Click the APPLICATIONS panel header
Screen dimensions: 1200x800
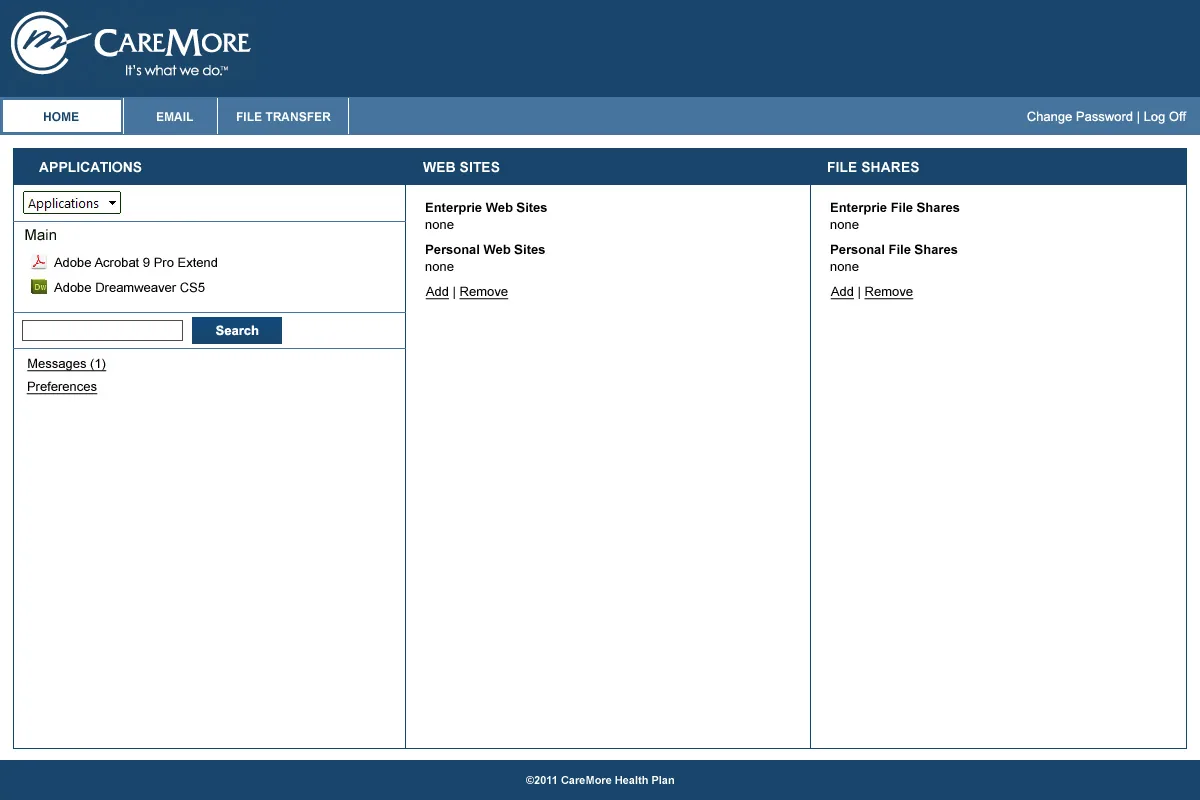point(90,167)
